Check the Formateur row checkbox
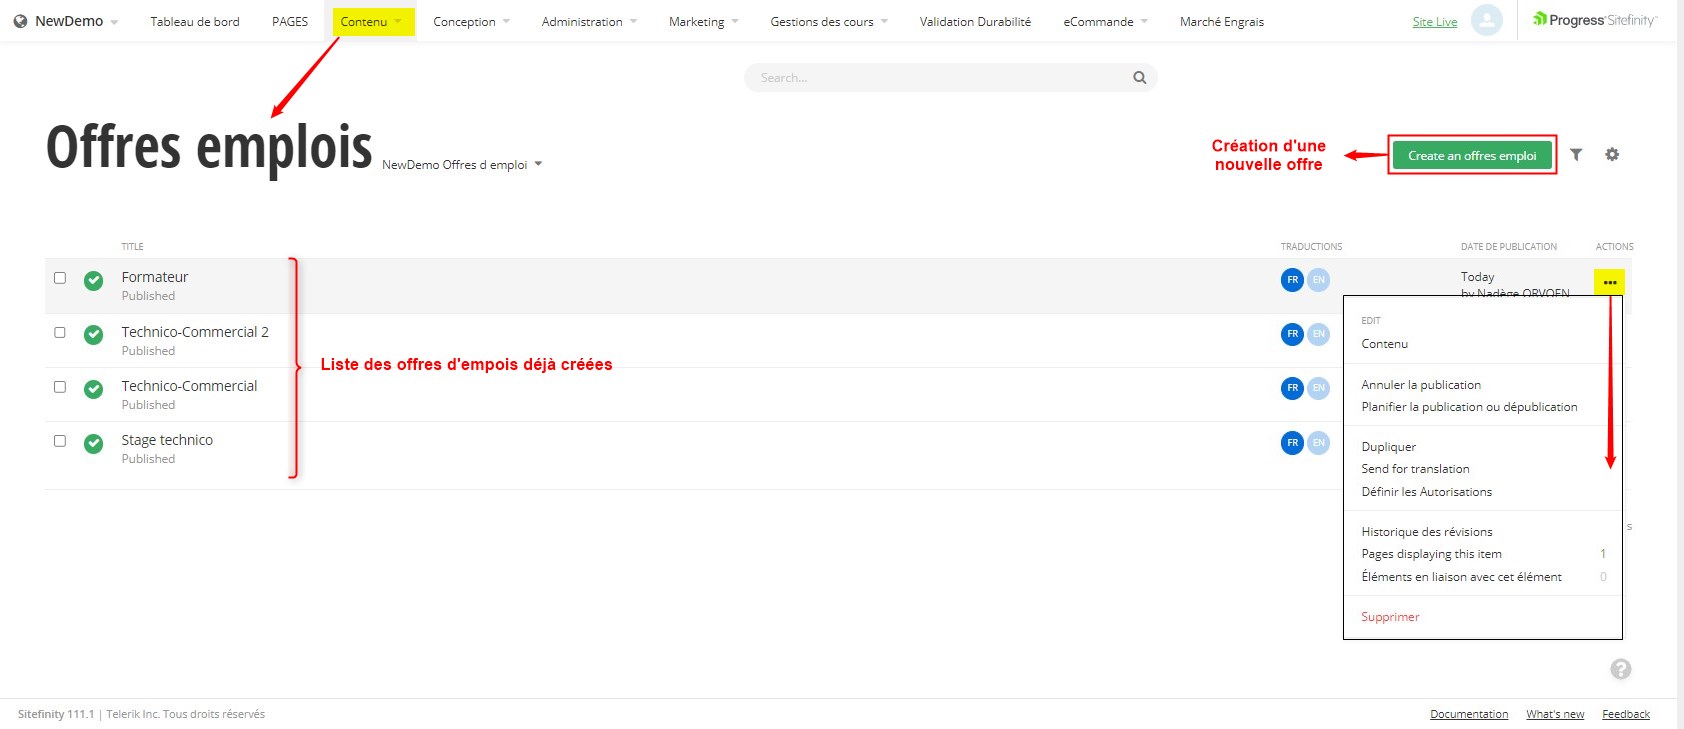 60,278
